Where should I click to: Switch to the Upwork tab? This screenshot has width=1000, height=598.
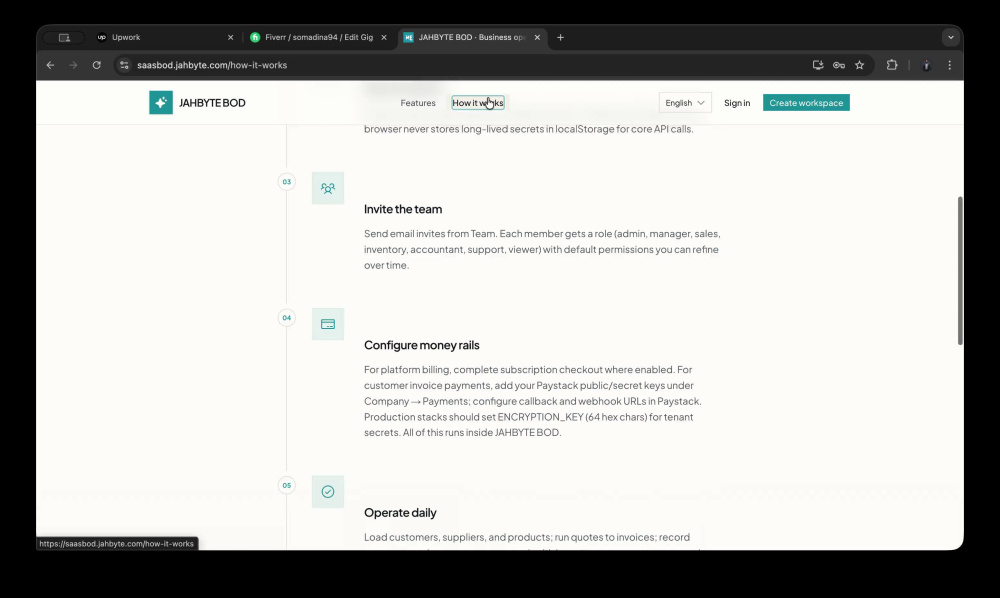pos(166,38)
